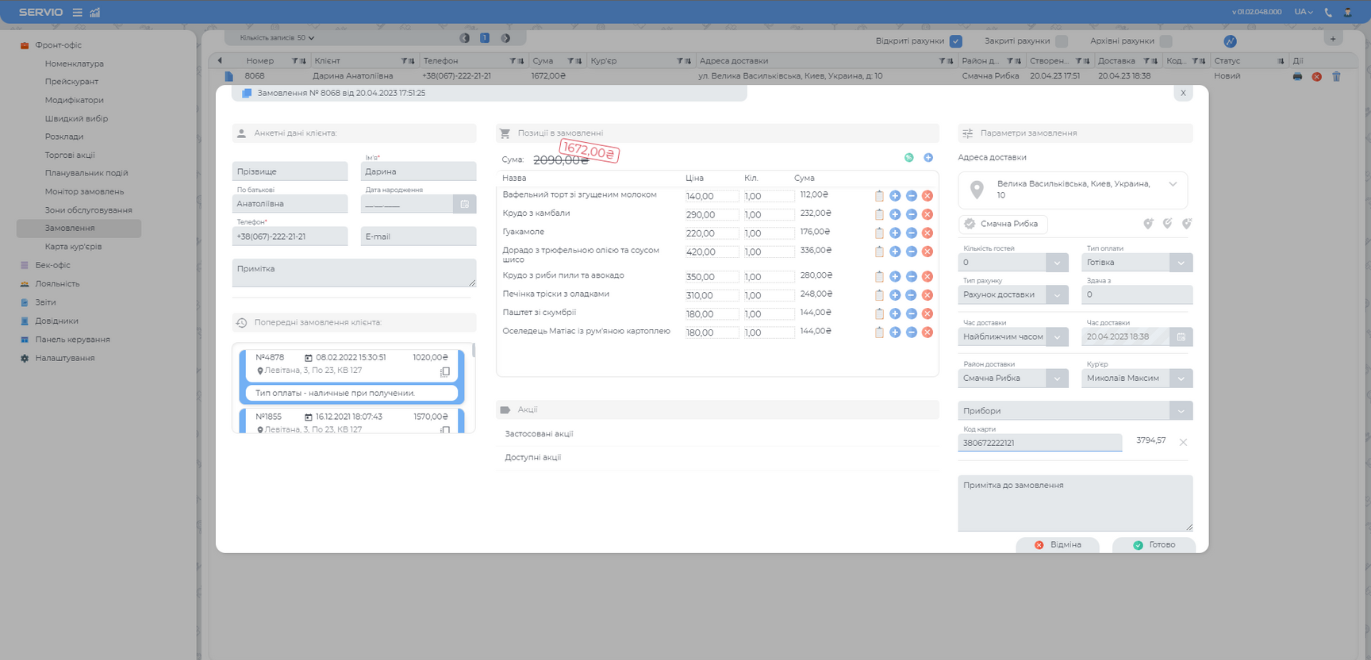Screen dimensions: 1371x660
Task: Click the blue refresh icon above the orders table
Action: coord(1230,42)
